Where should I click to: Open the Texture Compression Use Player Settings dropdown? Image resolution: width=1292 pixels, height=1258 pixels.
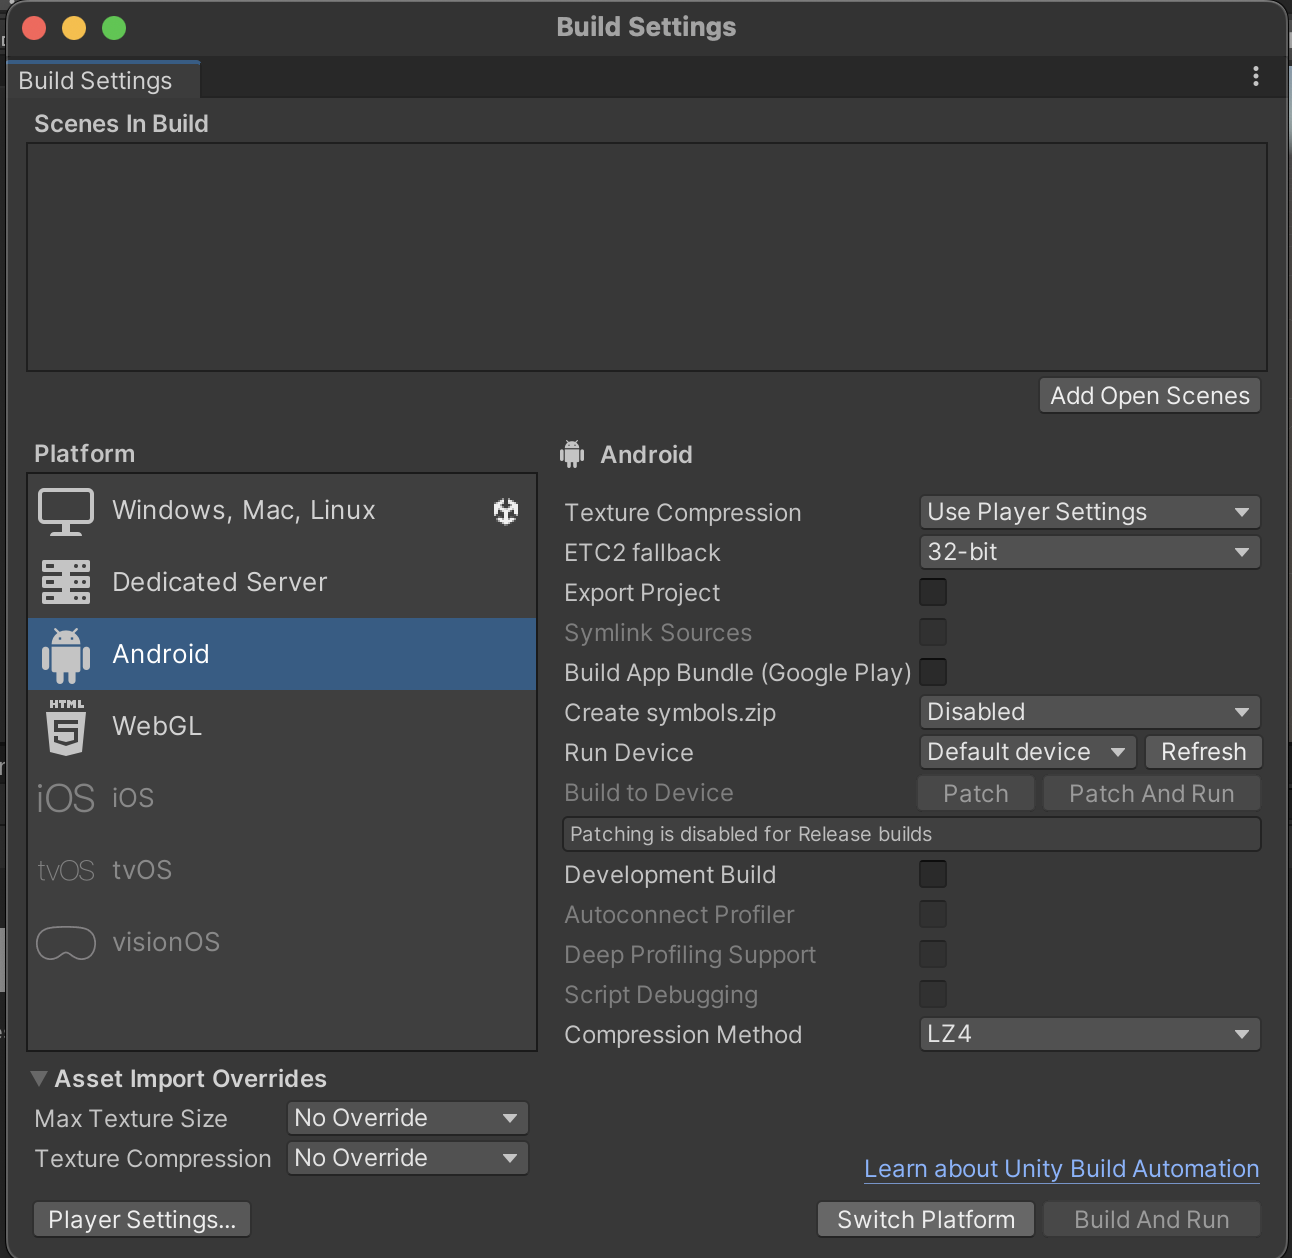tap(1090, 512)
